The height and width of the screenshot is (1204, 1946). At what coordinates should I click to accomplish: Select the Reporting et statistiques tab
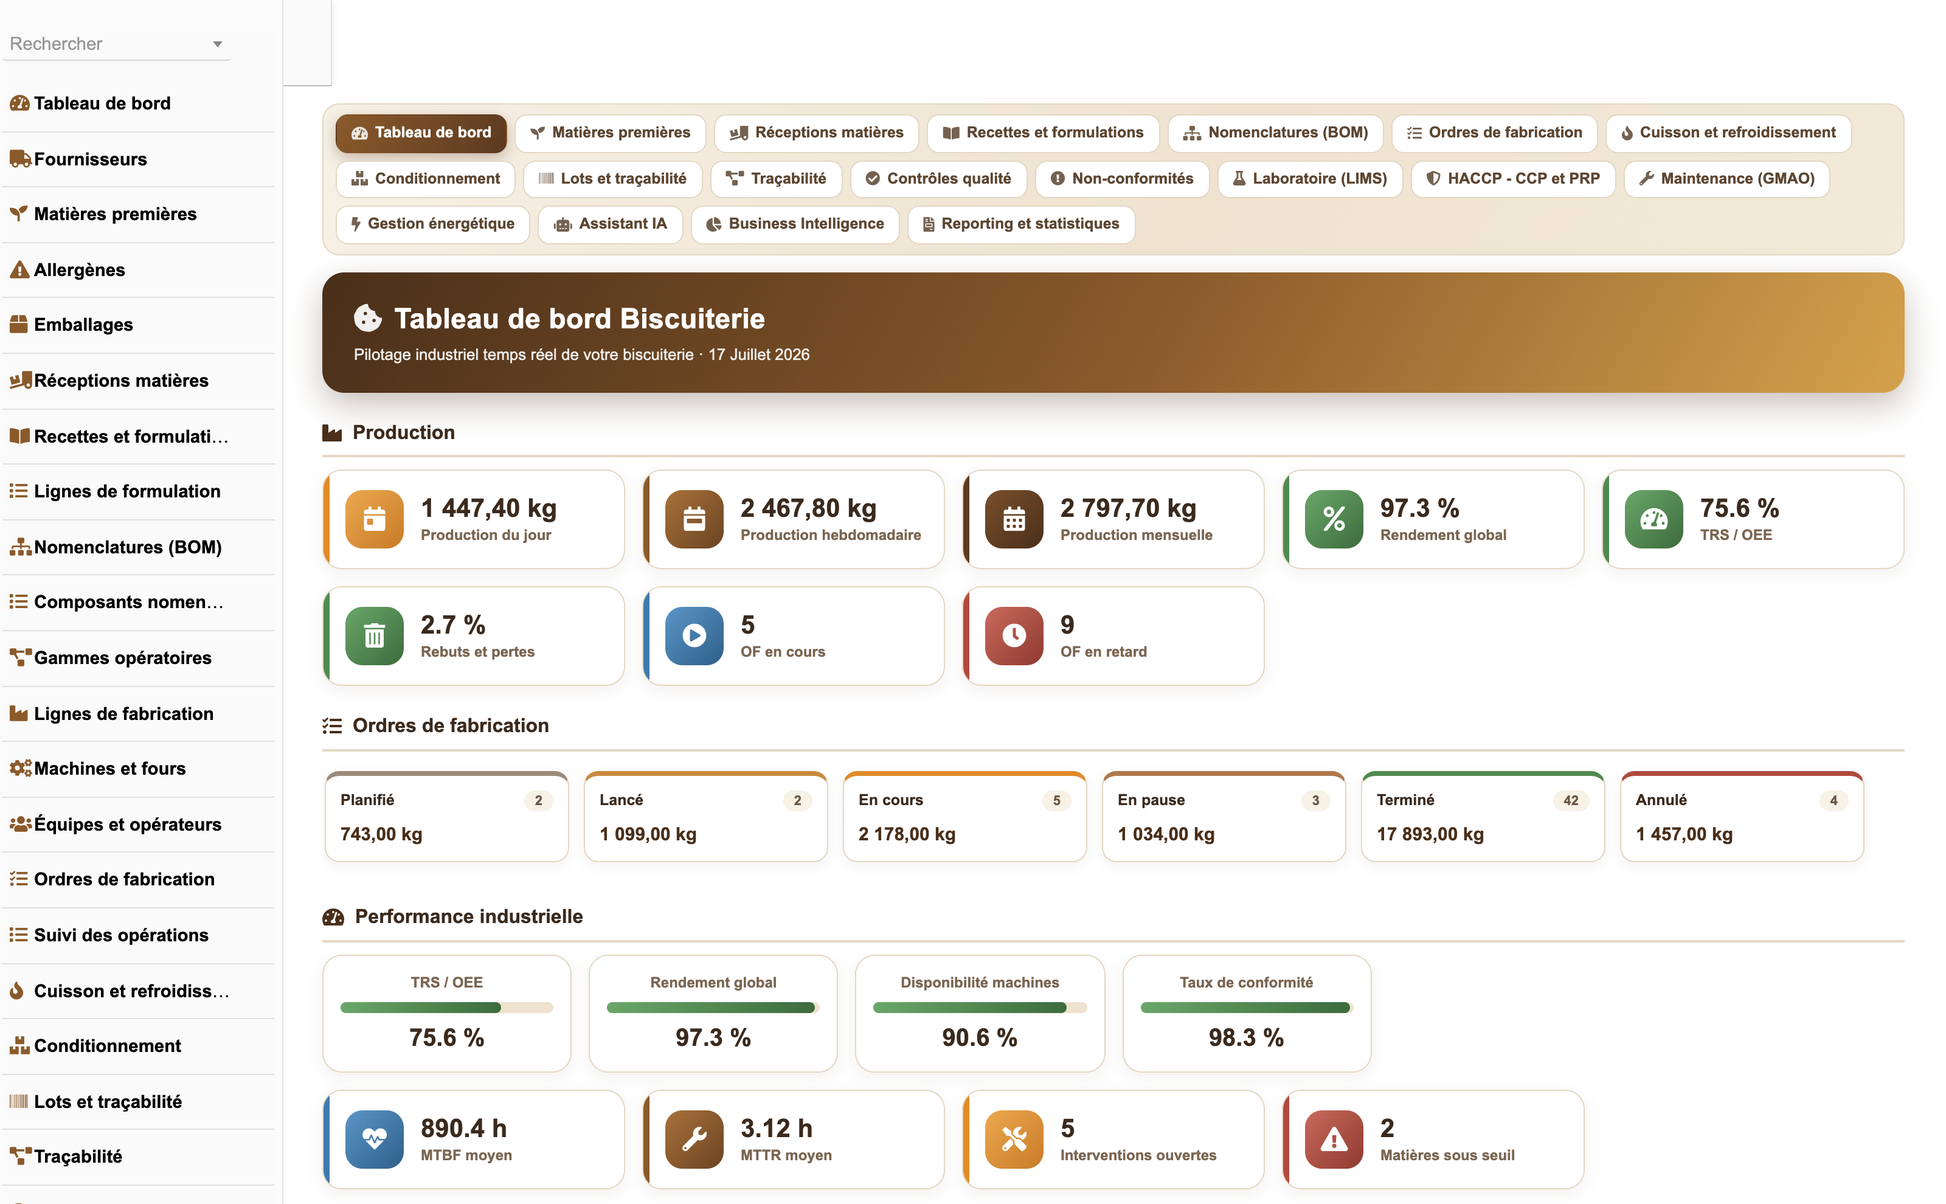(x=1021, y=224)
